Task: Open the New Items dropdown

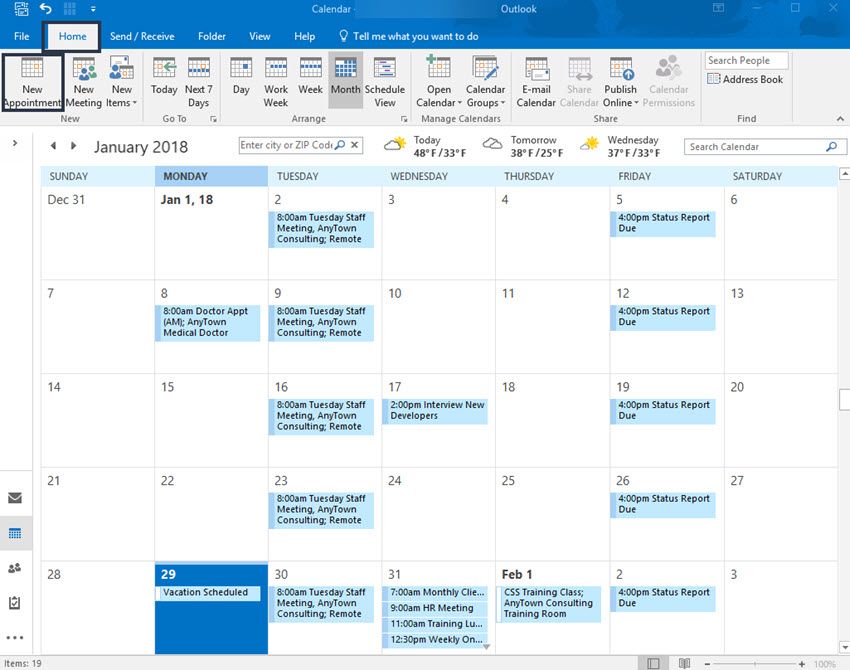Action: point(121,82)
